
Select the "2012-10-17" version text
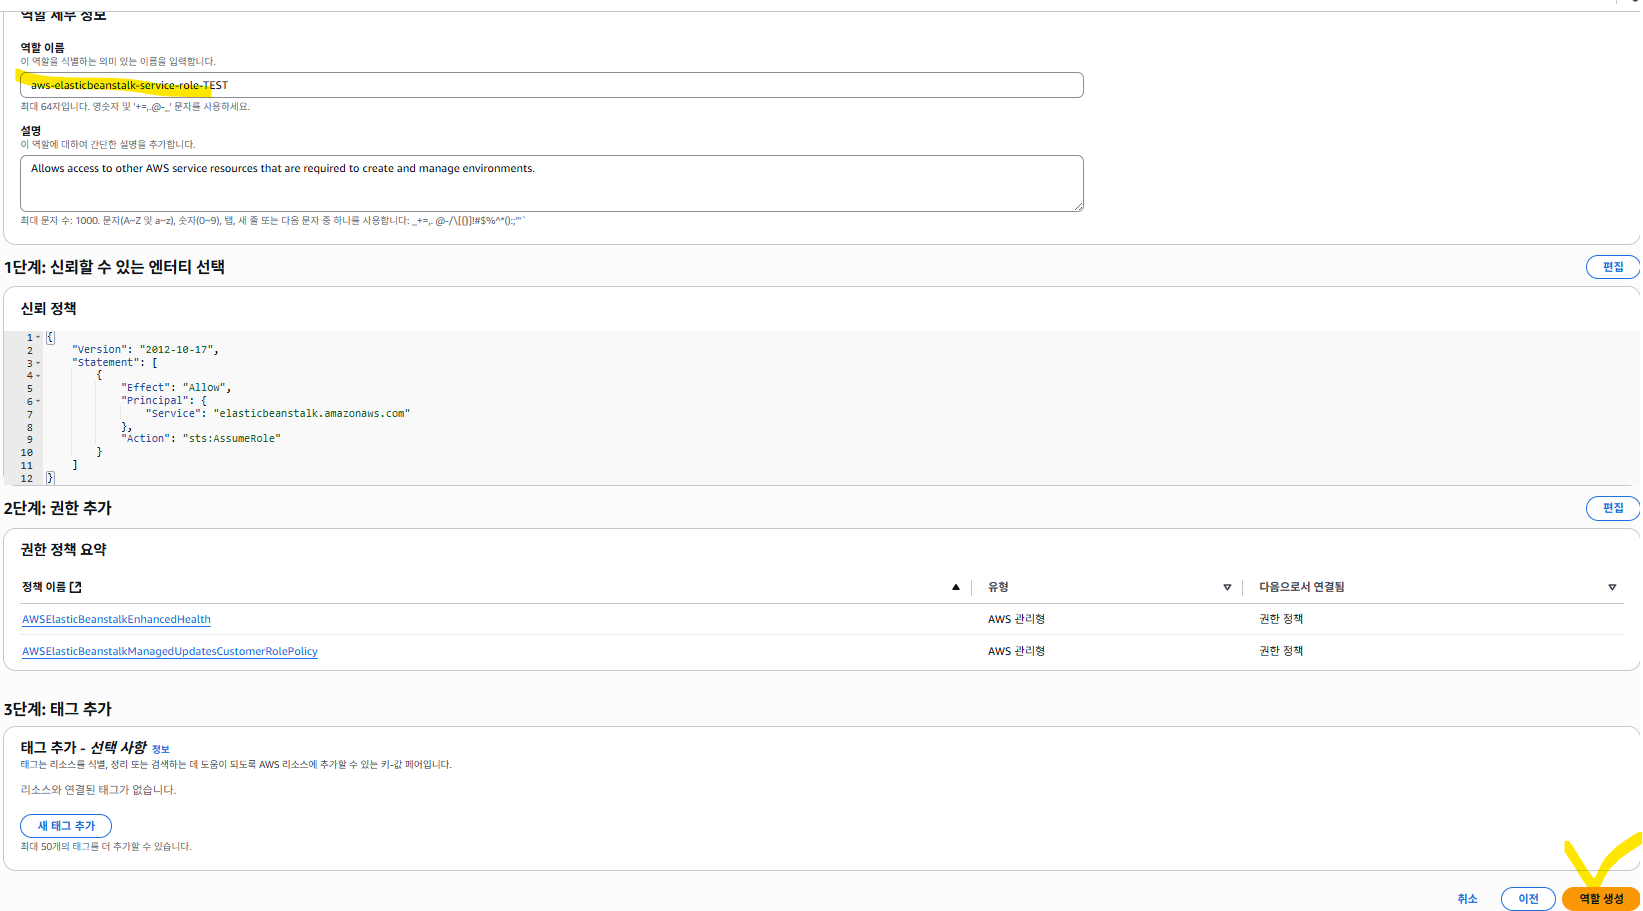176,349
